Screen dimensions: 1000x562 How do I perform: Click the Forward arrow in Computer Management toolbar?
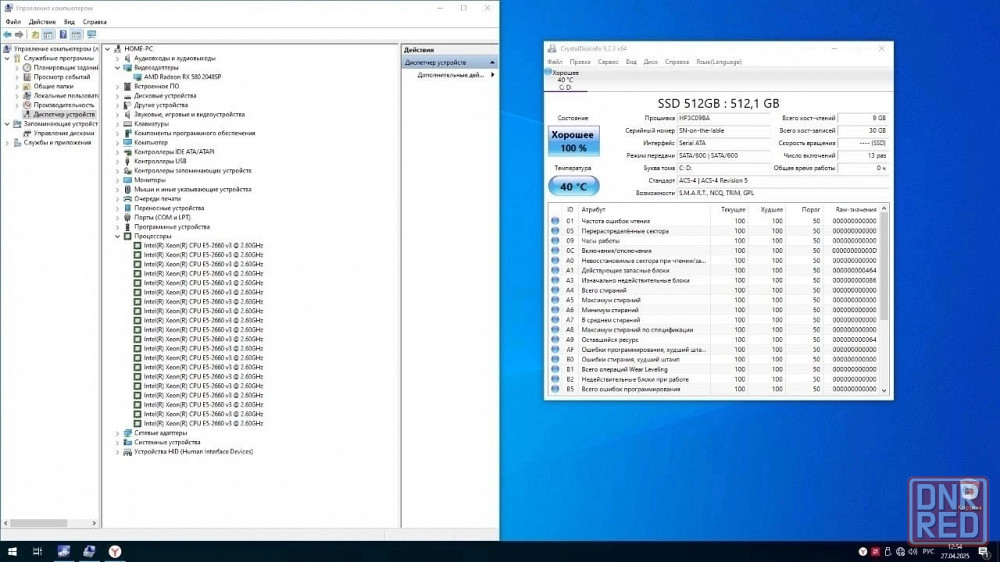click(19, 34)
